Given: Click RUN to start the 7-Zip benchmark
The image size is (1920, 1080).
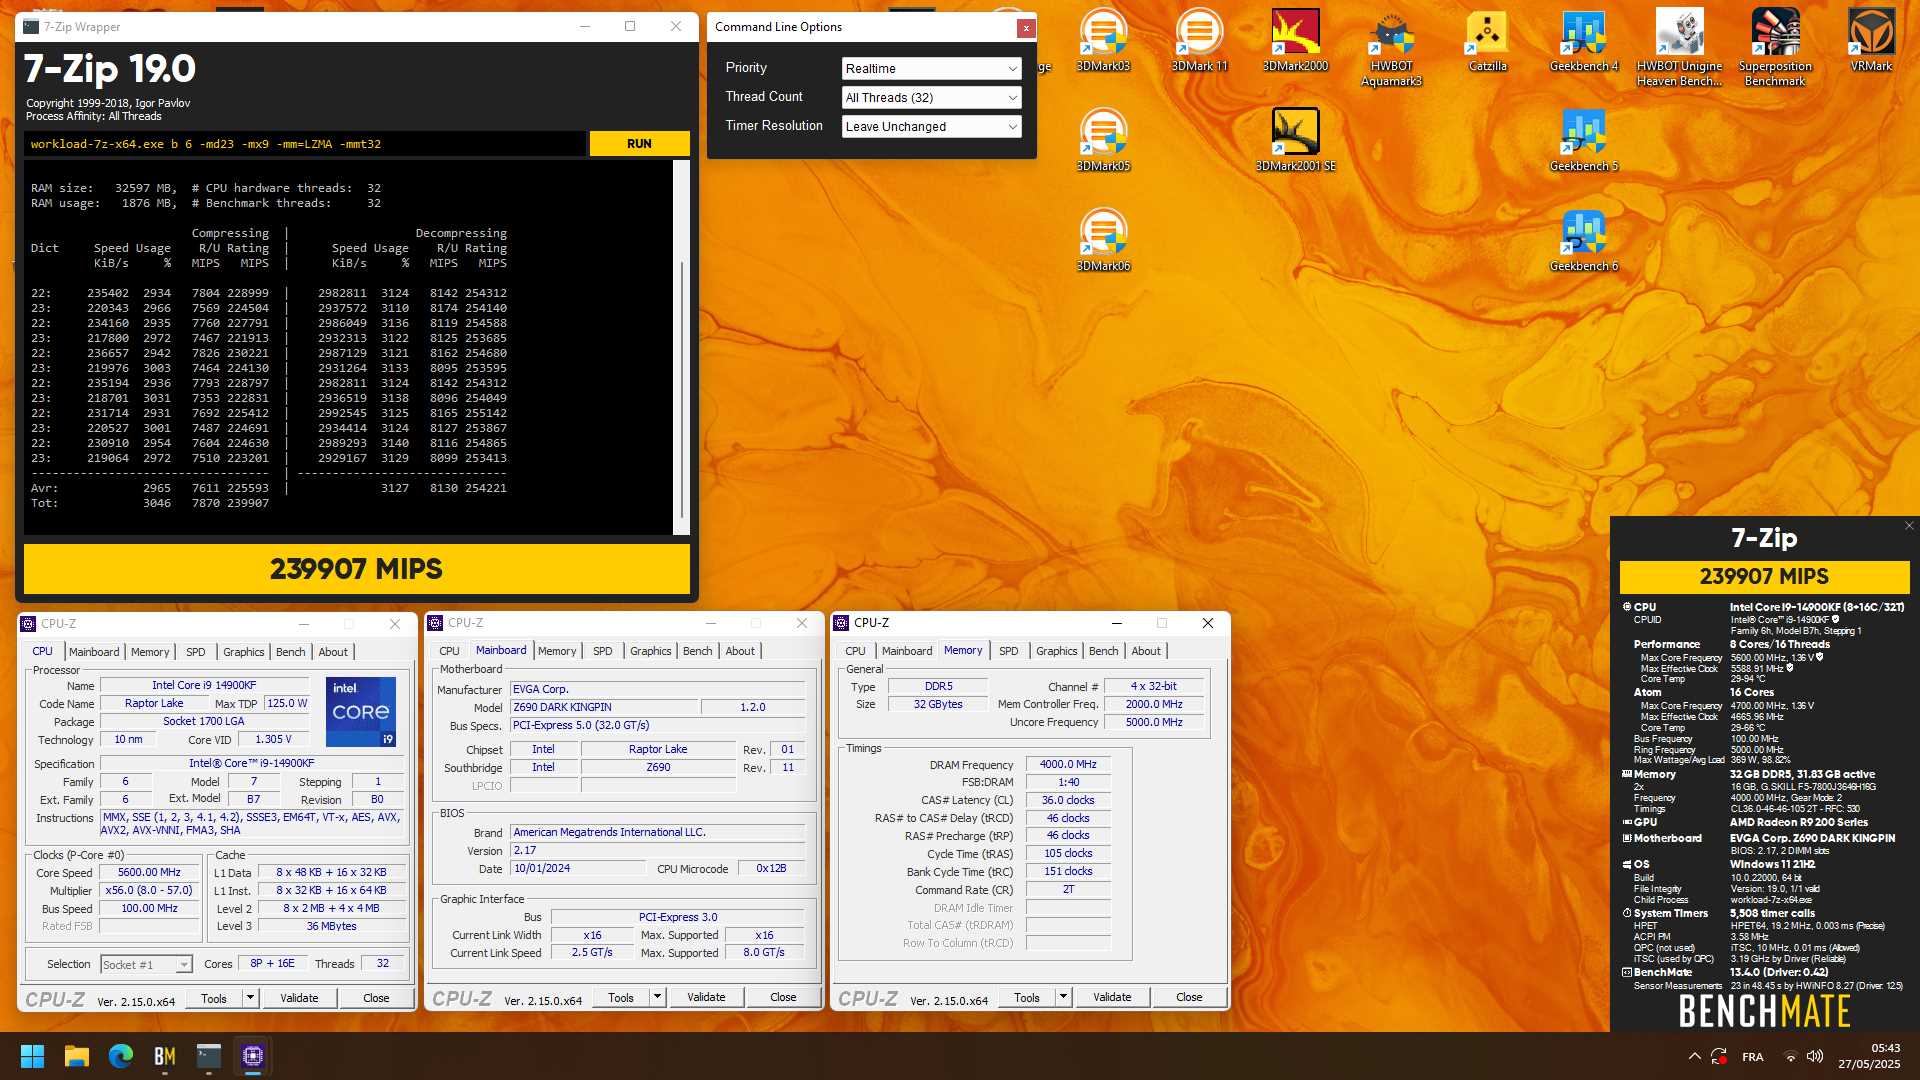Looking at the screenshot, I should pyautogui.click(x=639, y=144).
